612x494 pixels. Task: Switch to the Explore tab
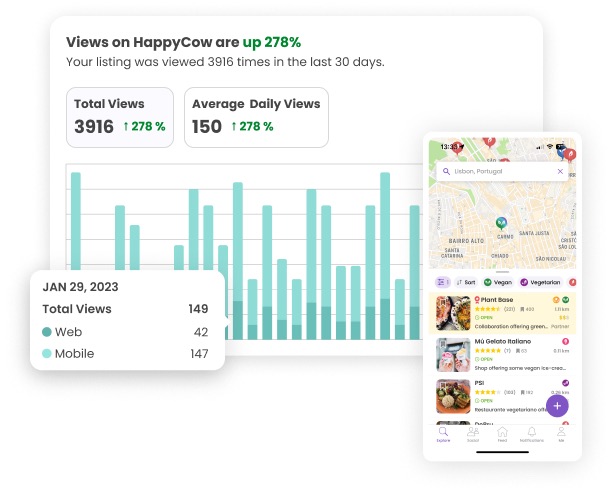pyautogui.click(x=443, y=434)
